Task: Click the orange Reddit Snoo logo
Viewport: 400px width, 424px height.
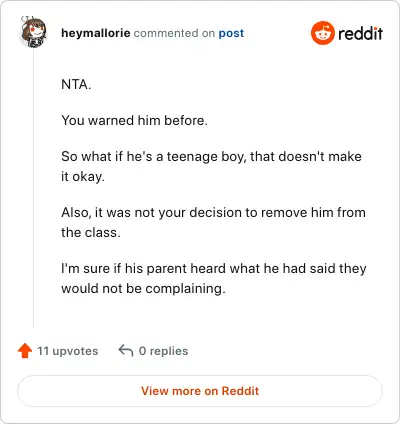Action: pyautogui.click(x=322, y=33)
